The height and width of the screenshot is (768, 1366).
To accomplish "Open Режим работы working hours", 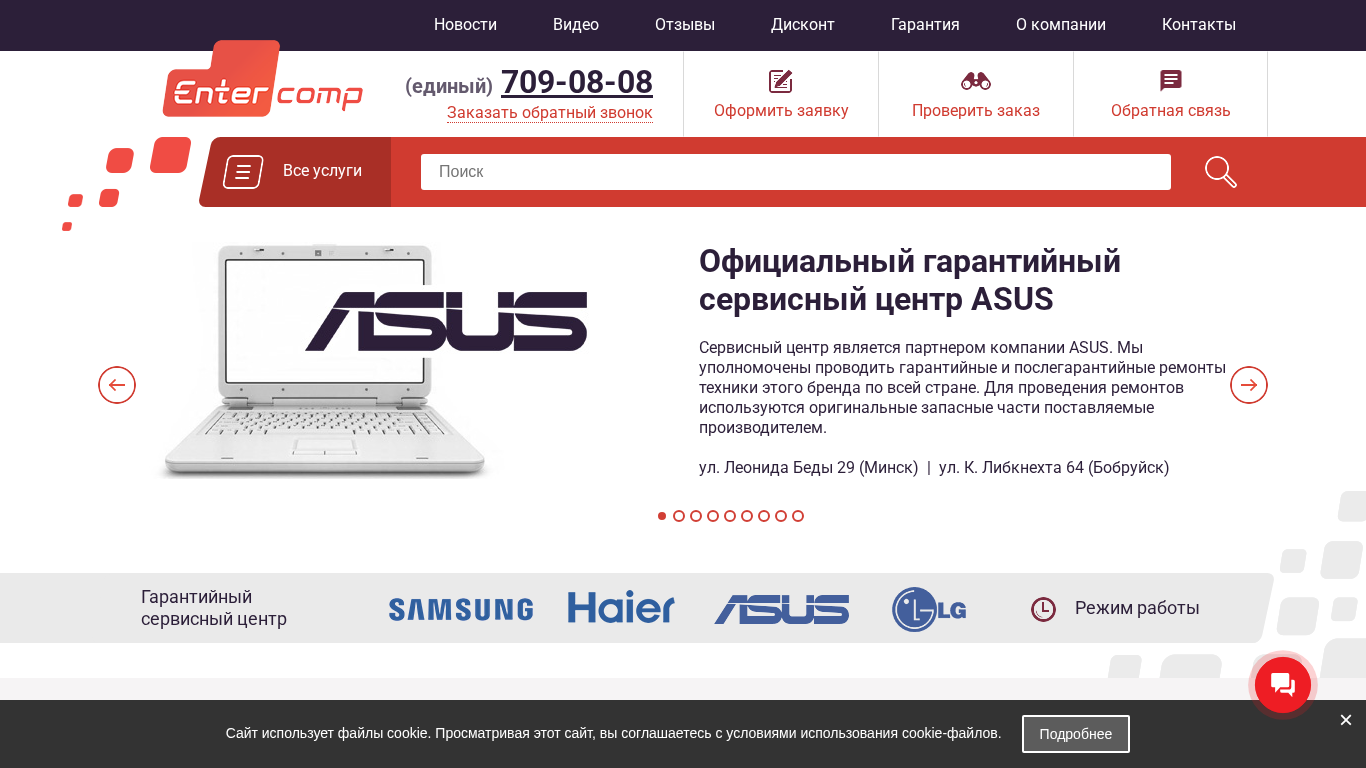I will (x=1115, y=608).
